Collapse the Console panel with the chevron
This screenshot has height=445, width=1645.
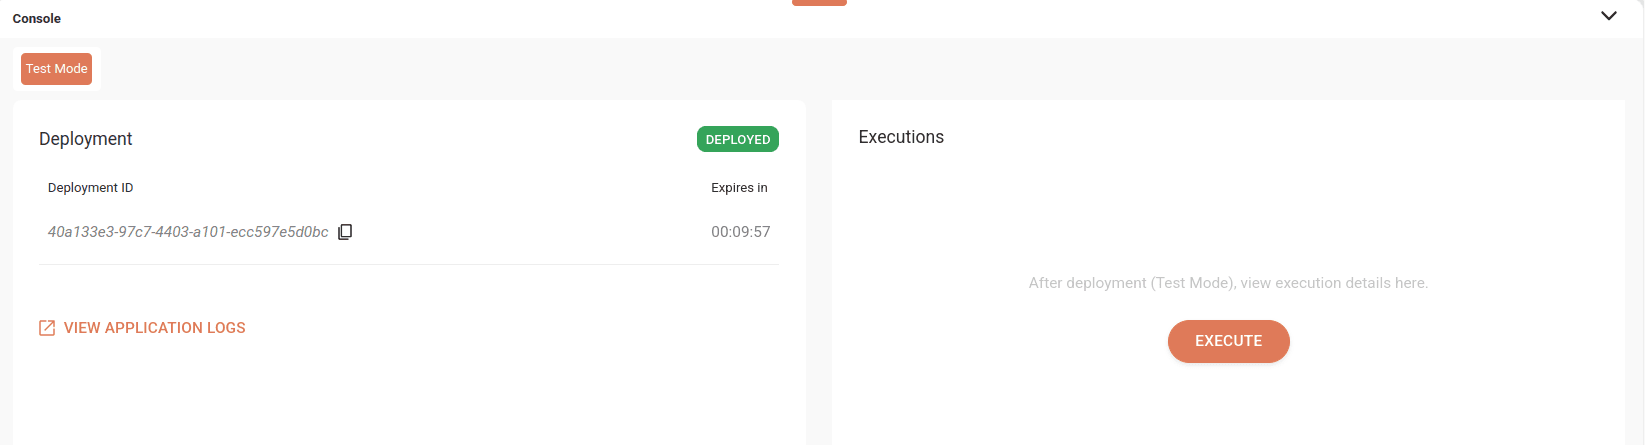click(x=1608, y=16)
